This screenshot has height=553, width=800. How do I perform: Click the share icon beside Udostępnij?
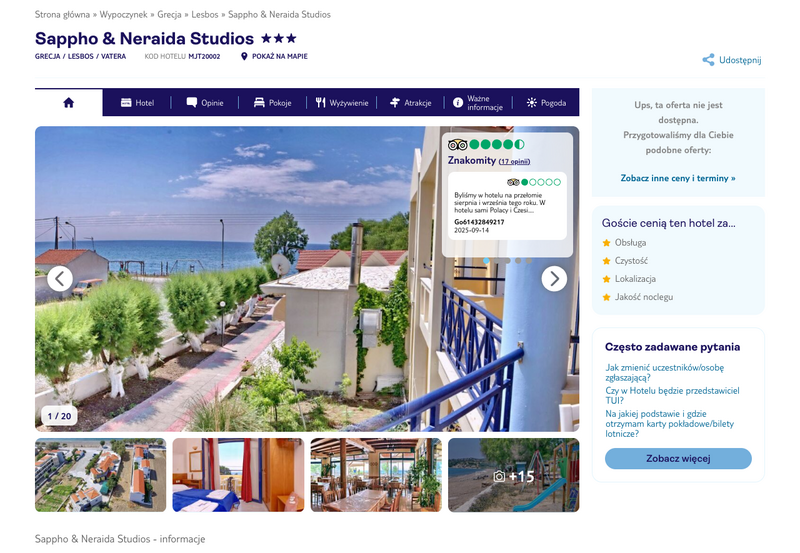[x=708, y=60]
